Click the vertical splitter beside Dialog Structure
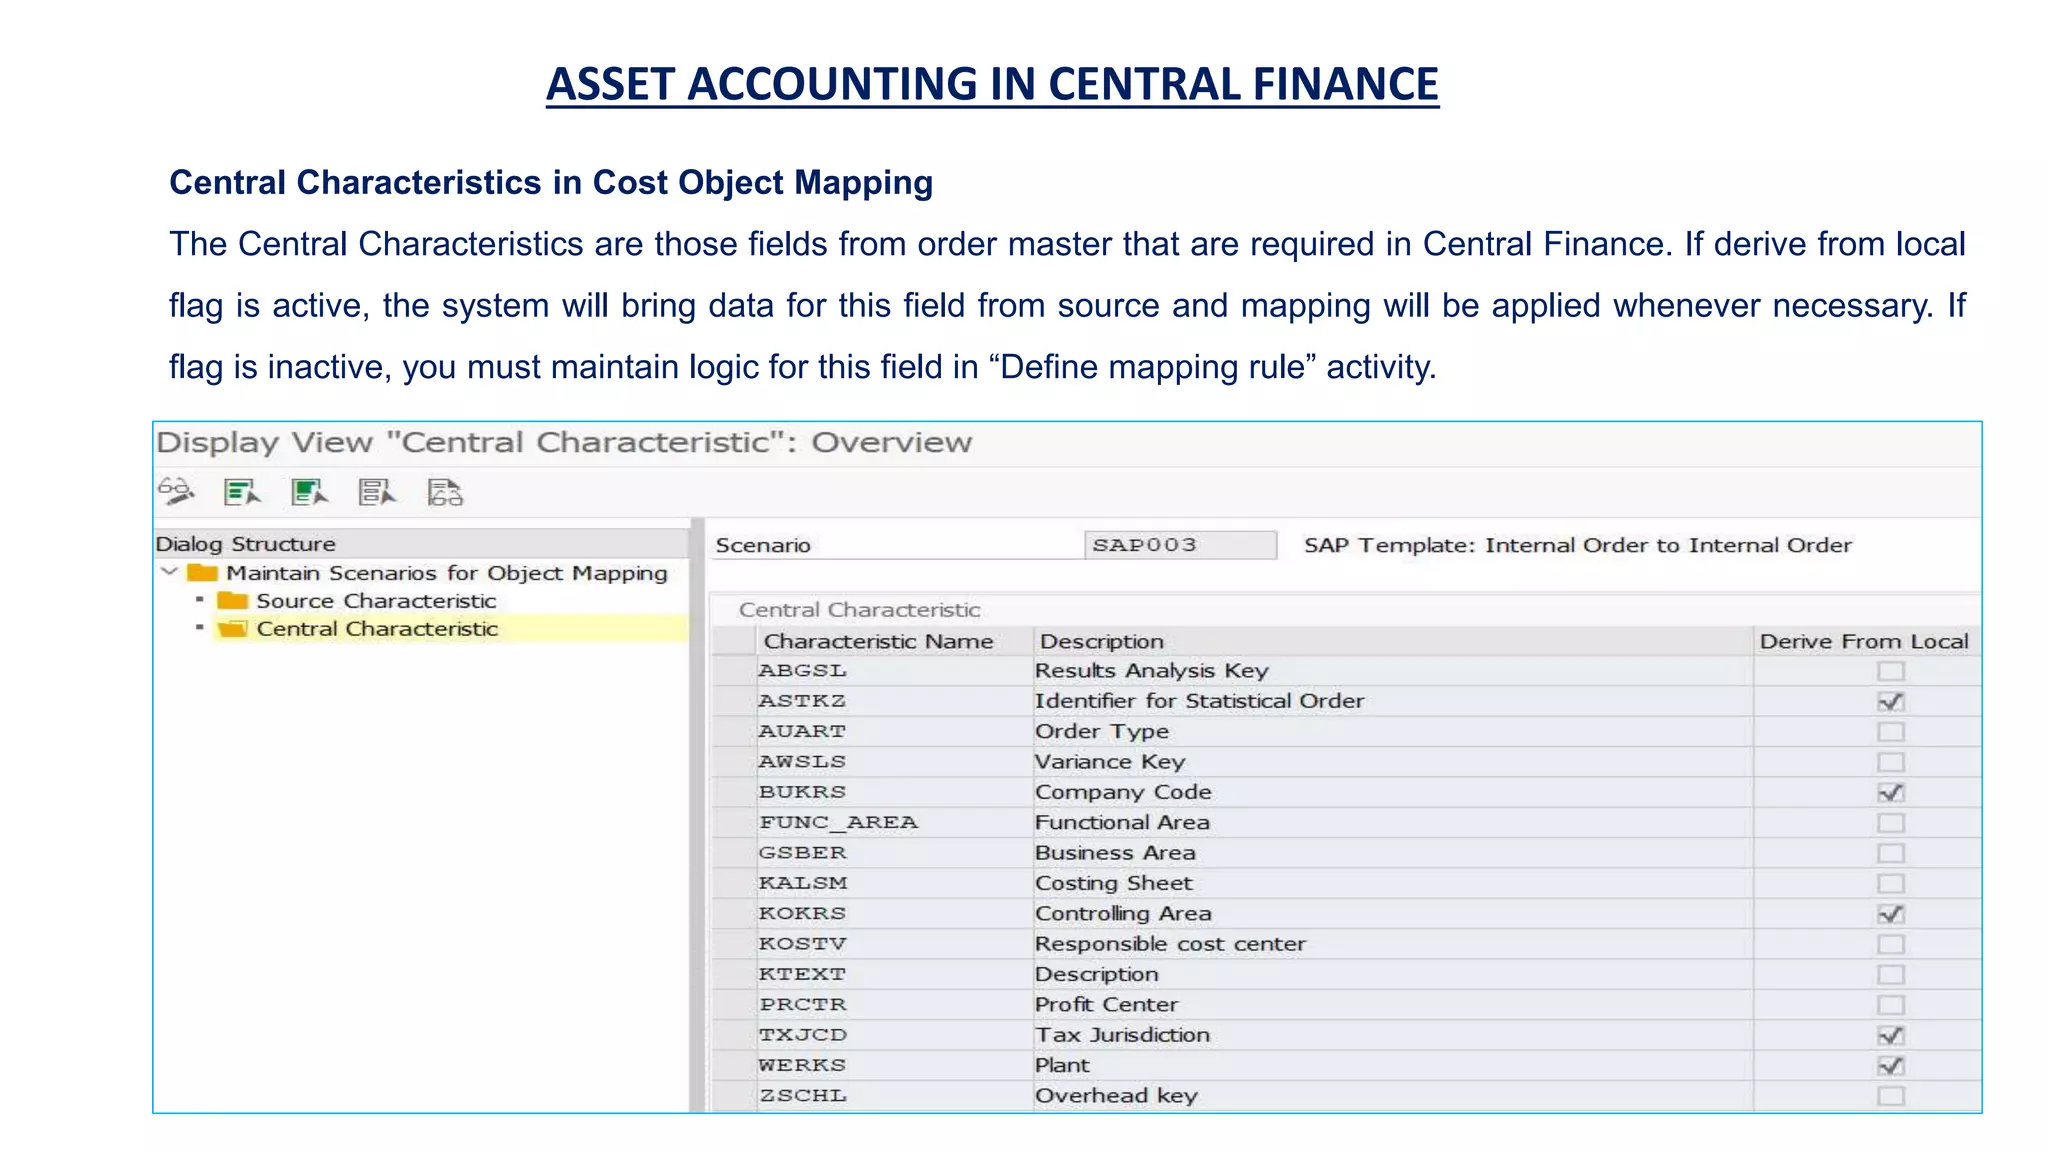Image resolution: width=2048 pixels, height=1152 pixels. tap(697, 815)
